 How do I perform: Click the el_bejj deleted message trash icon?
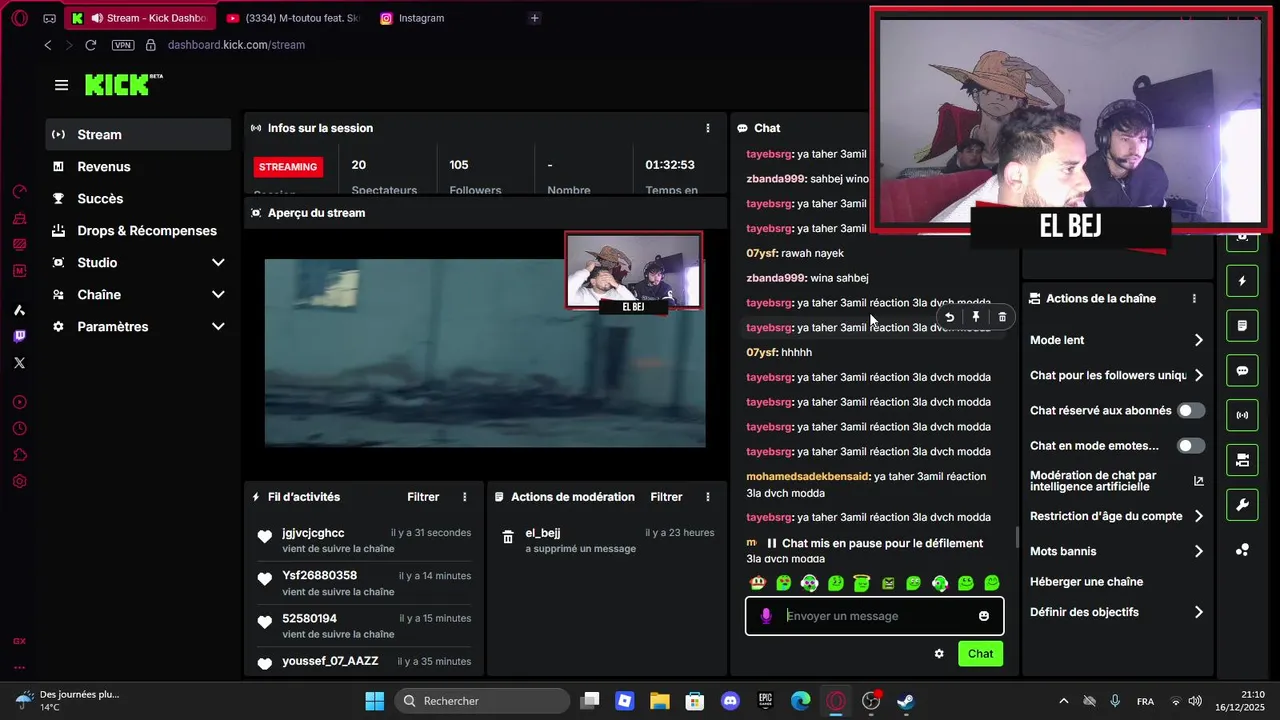[x=508, y=537]
